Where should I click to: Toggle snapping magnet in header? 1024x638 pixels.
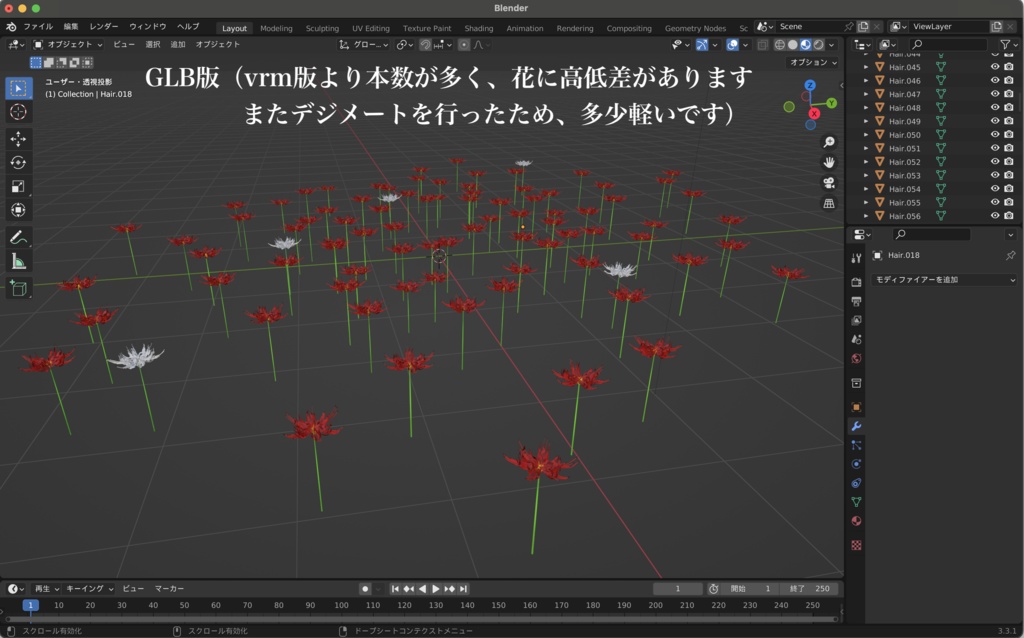click(x=425, y=44)
